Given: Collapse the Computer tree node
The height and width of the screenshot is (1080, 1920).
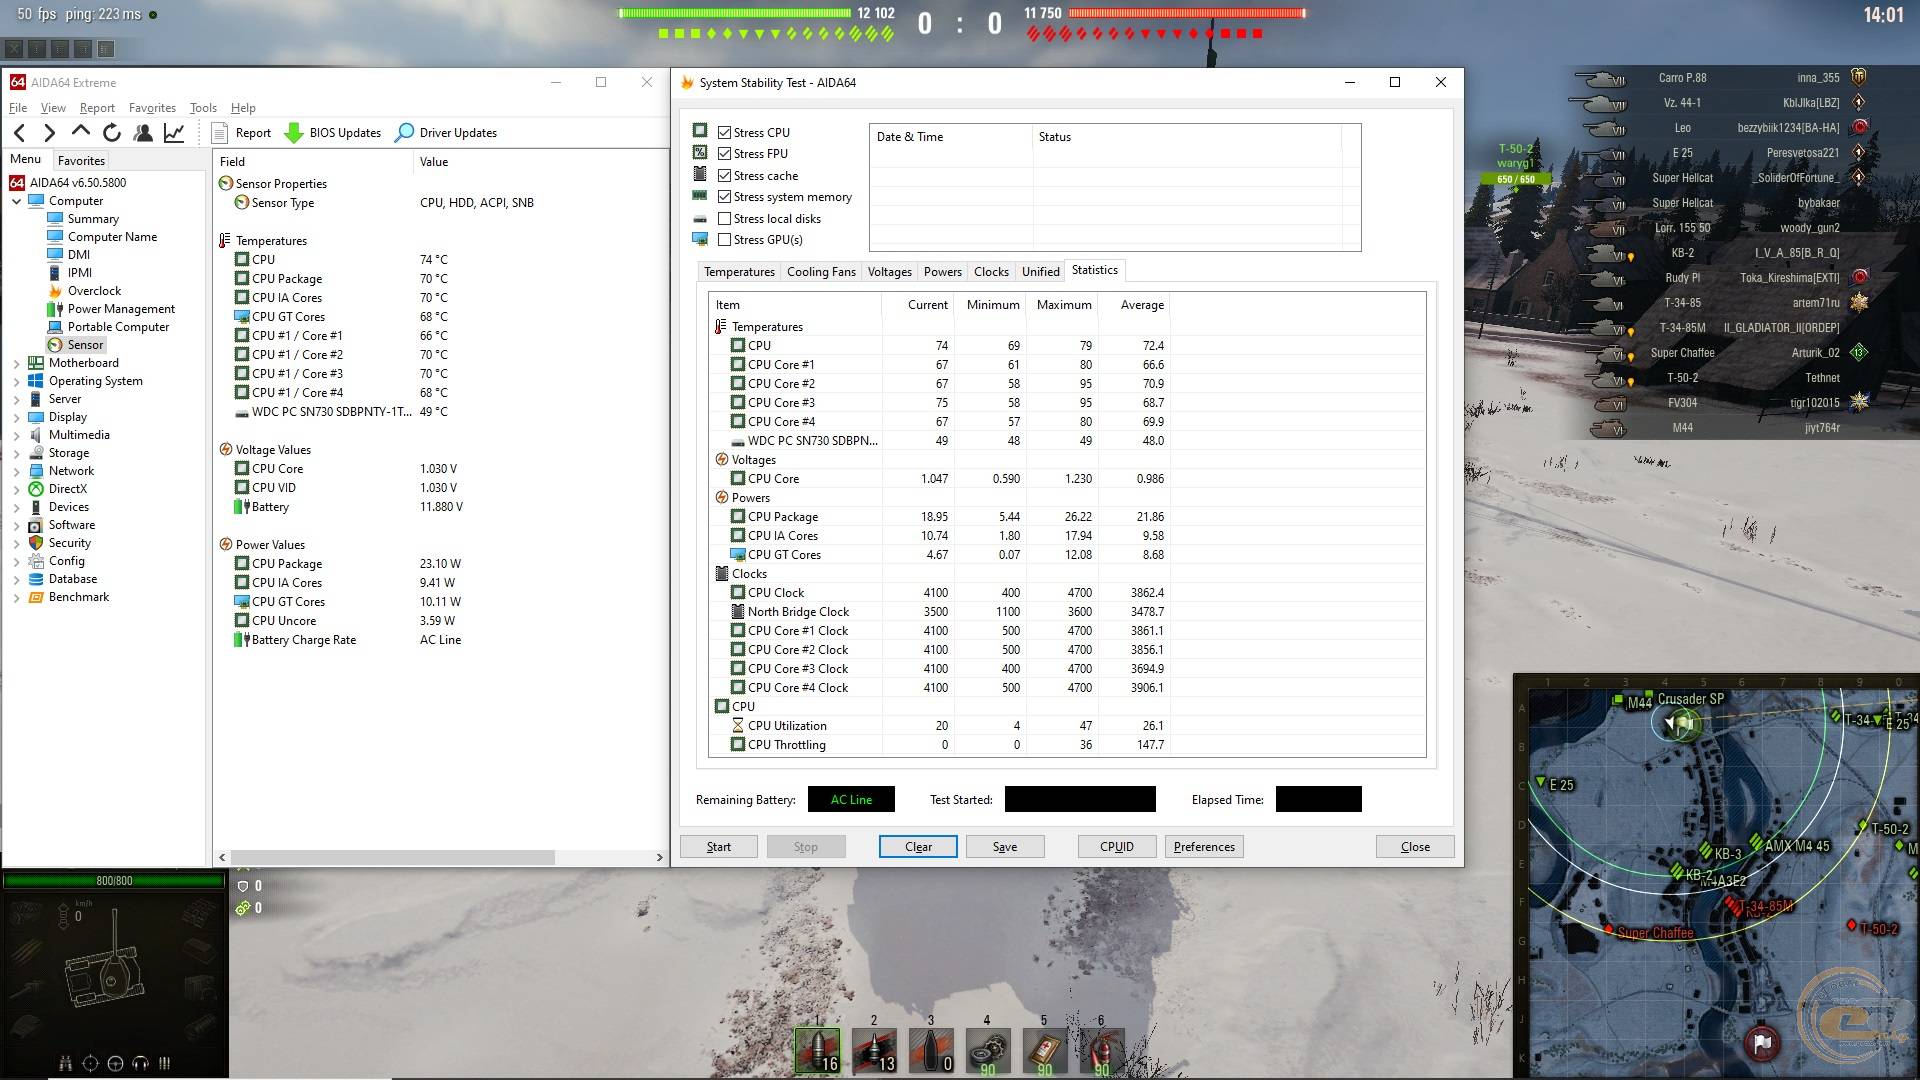Looking at the screenshot, I should (17, 201).
